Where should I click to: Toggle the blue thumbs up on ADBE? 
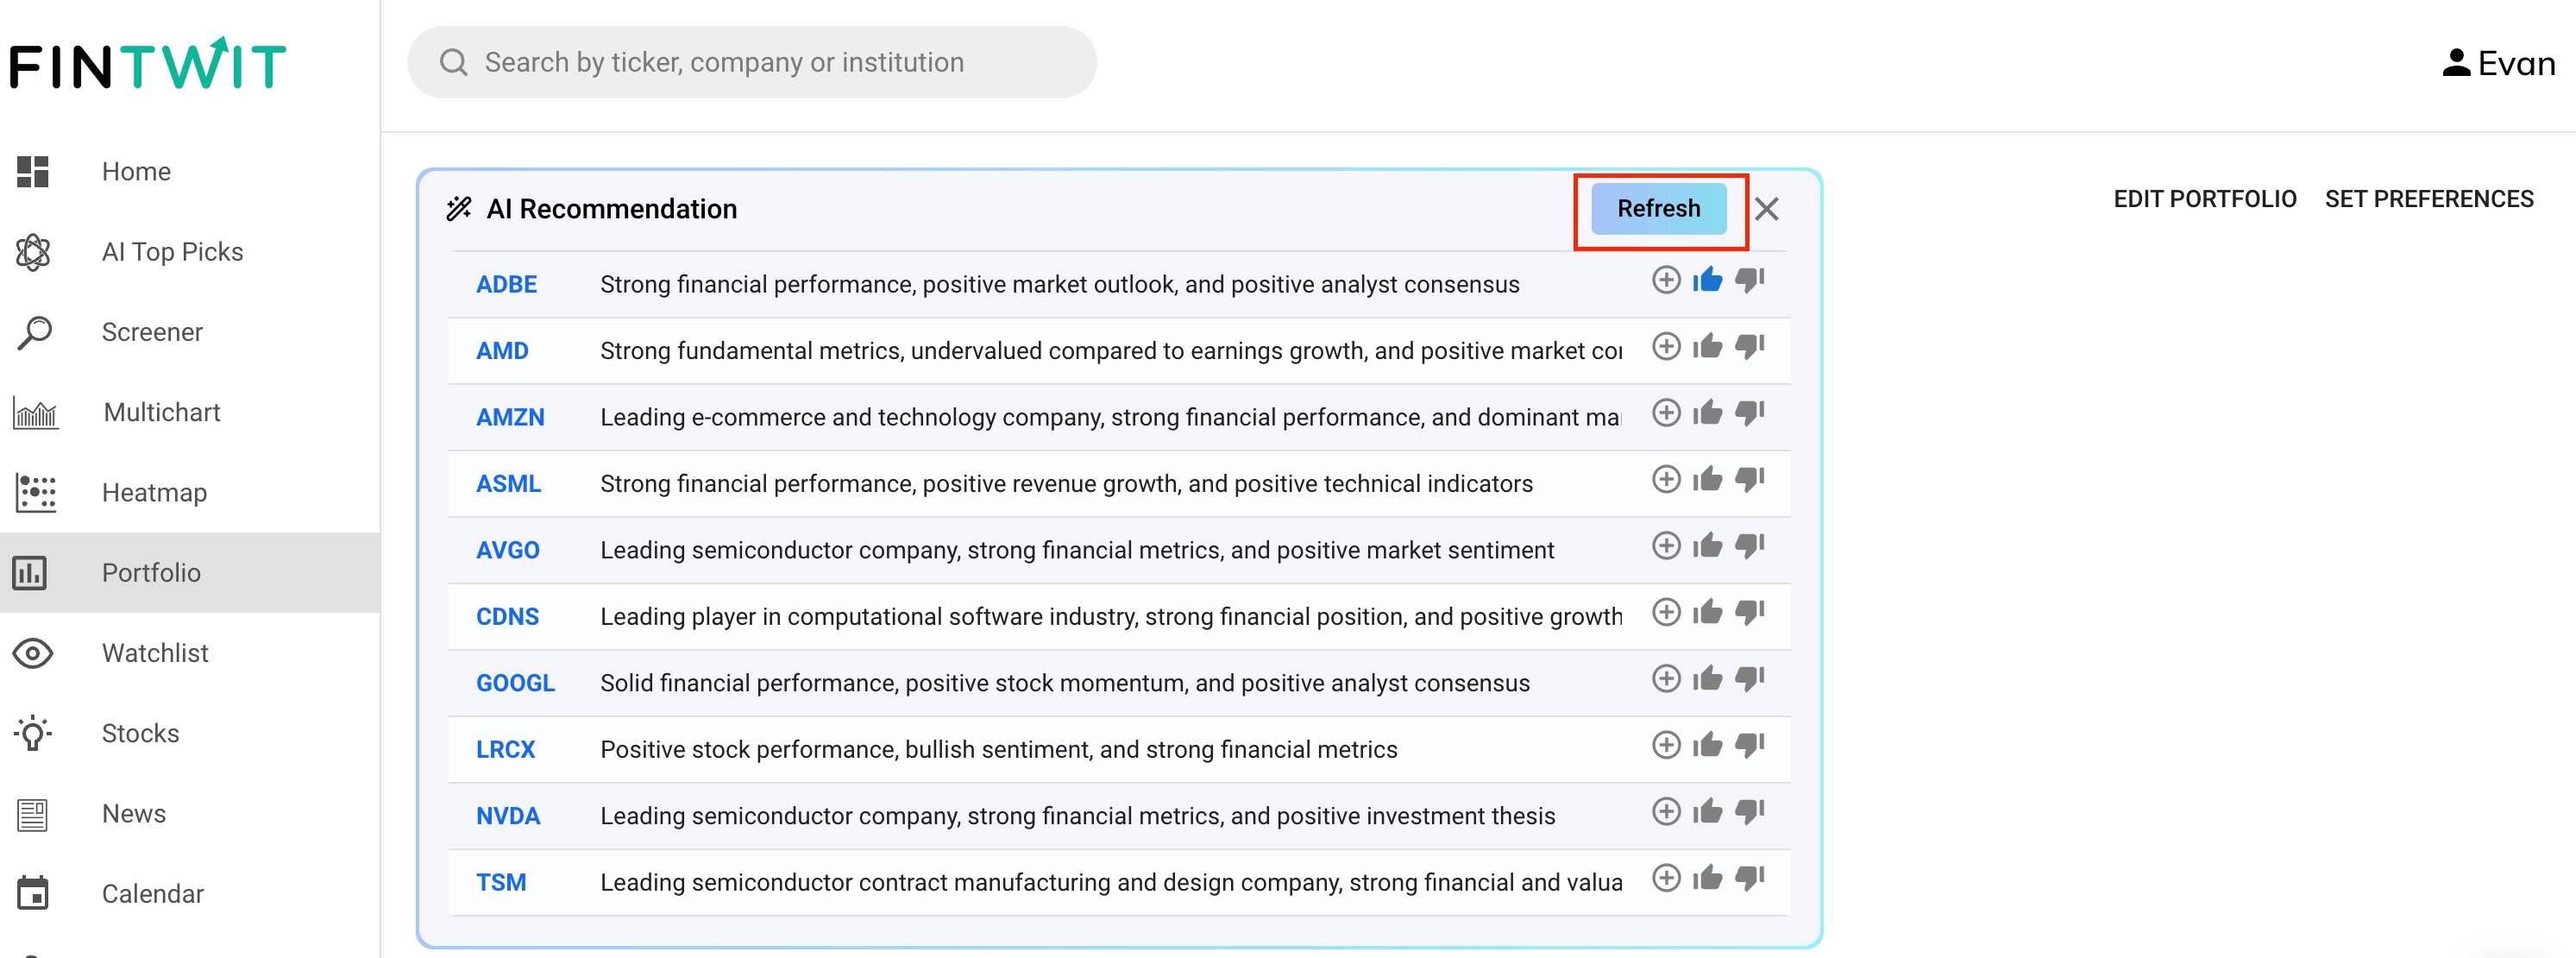[1707, 280]
